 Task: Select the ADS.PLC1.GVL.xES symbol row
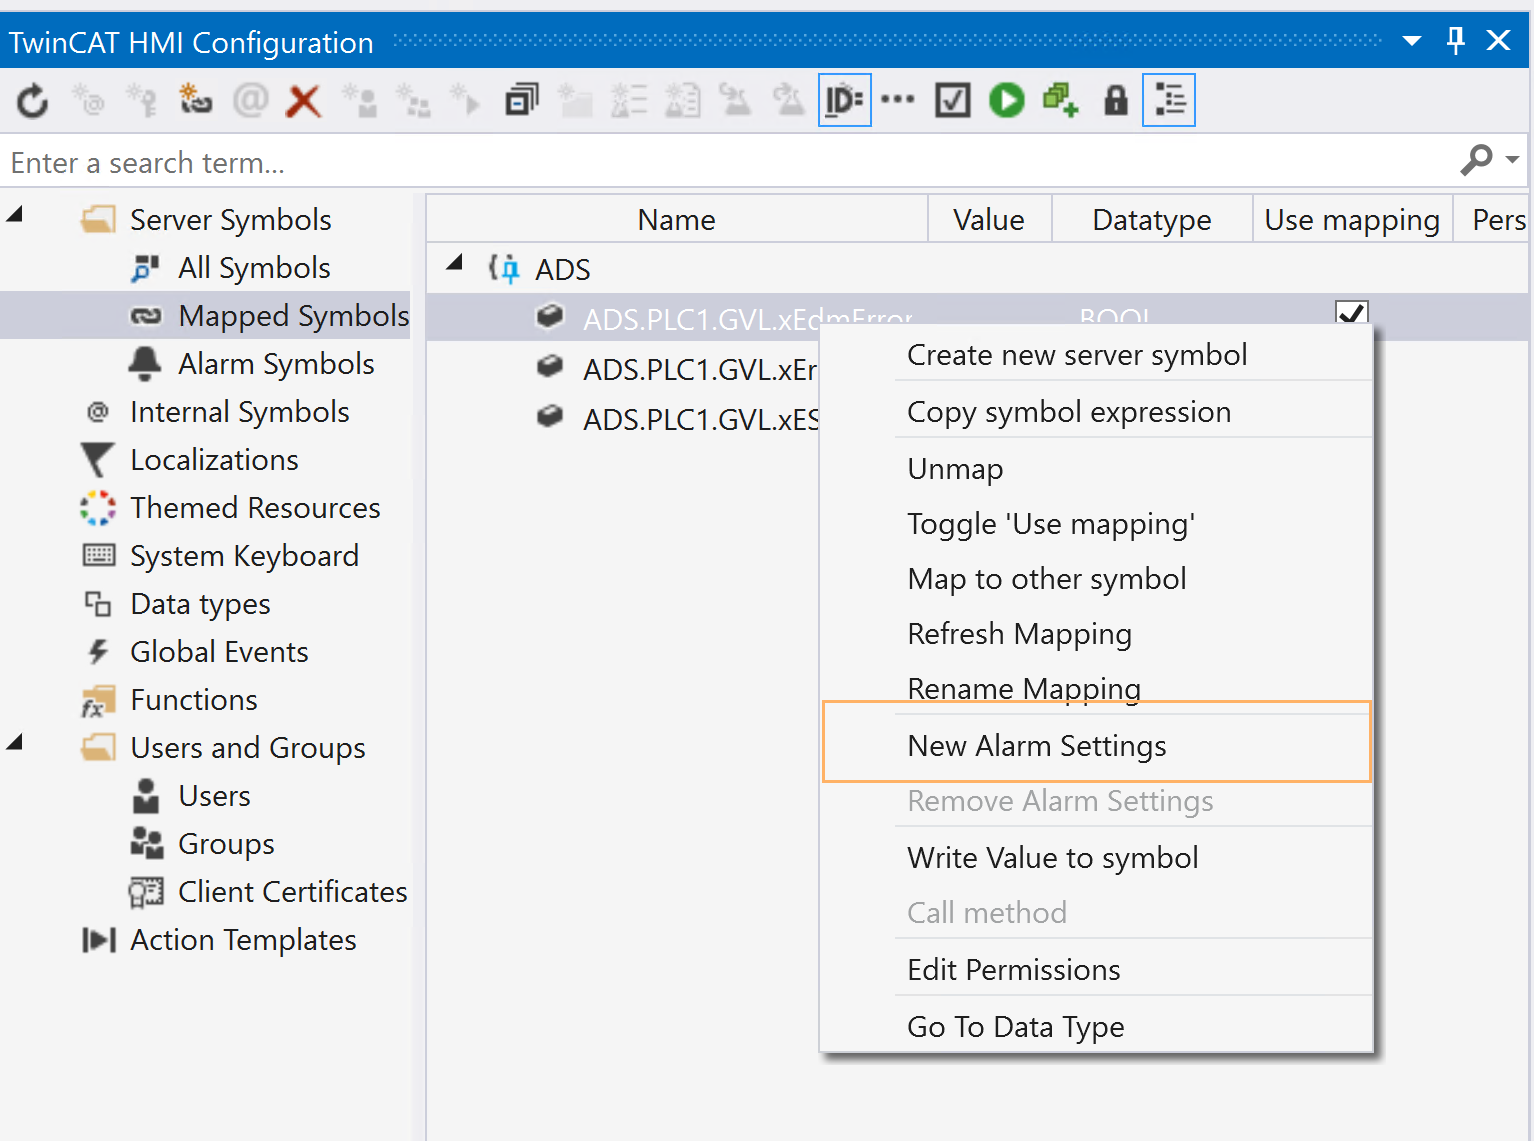(700, 419)
